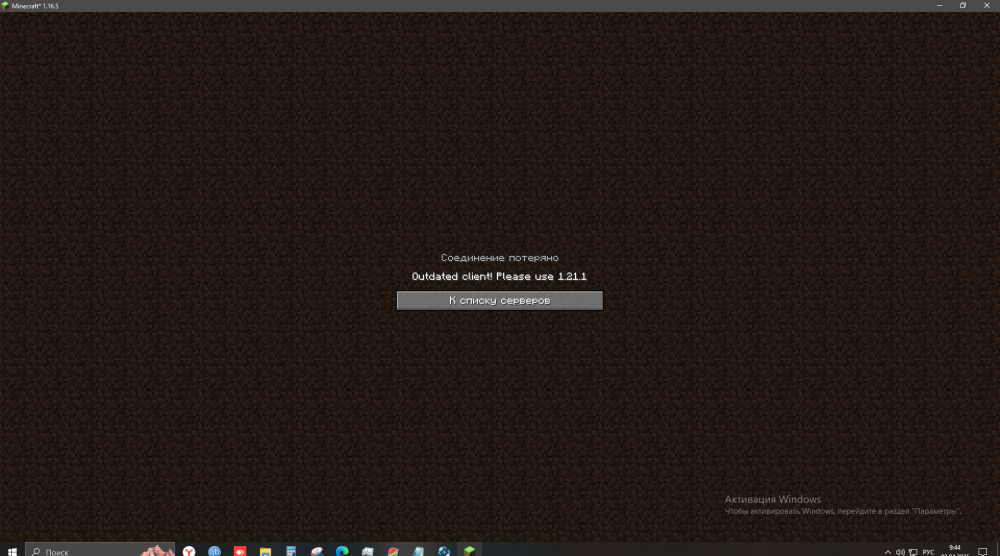Show hidden system tray icons
Screen dimensions: 1000x556
(888, 552)
